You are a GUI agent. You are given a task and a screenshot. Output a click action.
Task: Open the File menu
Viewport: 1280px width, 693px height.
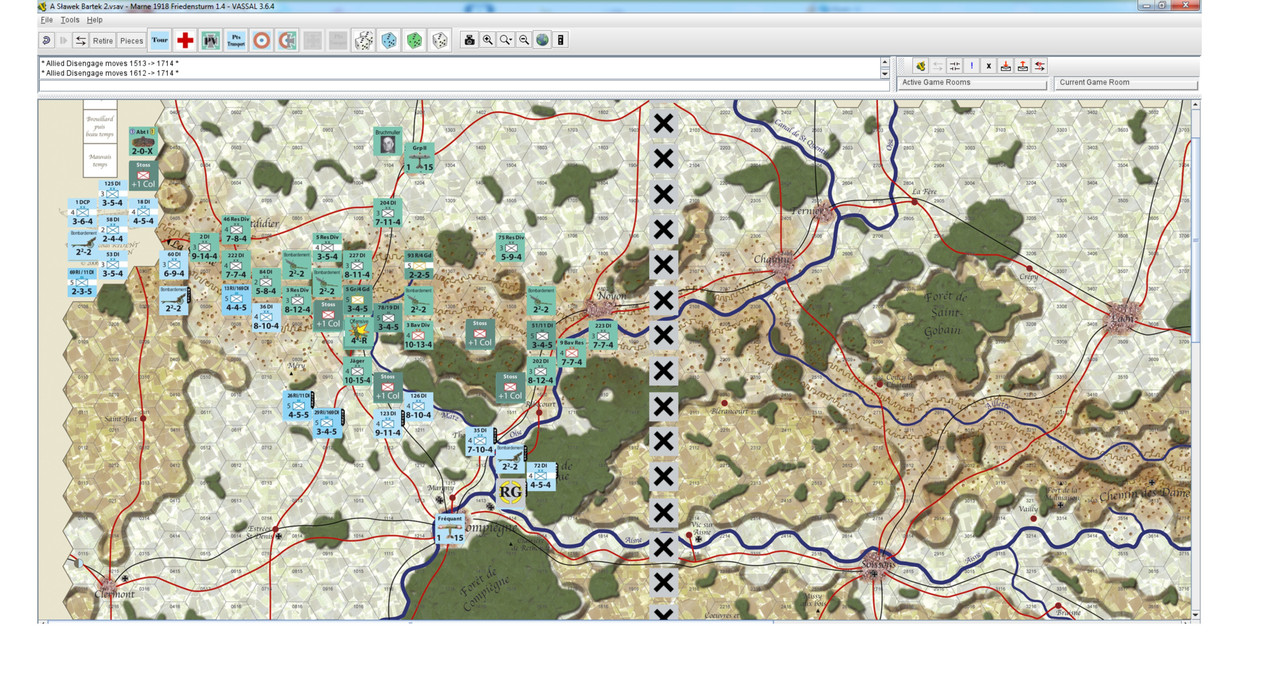point(46,20)
